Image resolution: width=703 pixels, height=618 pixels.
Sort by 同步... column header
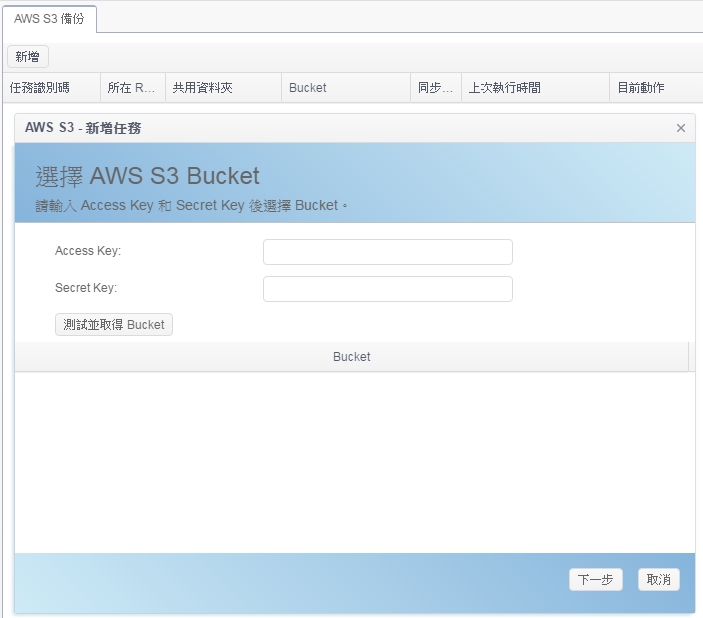pyautogui.click(x=436, y=88)
